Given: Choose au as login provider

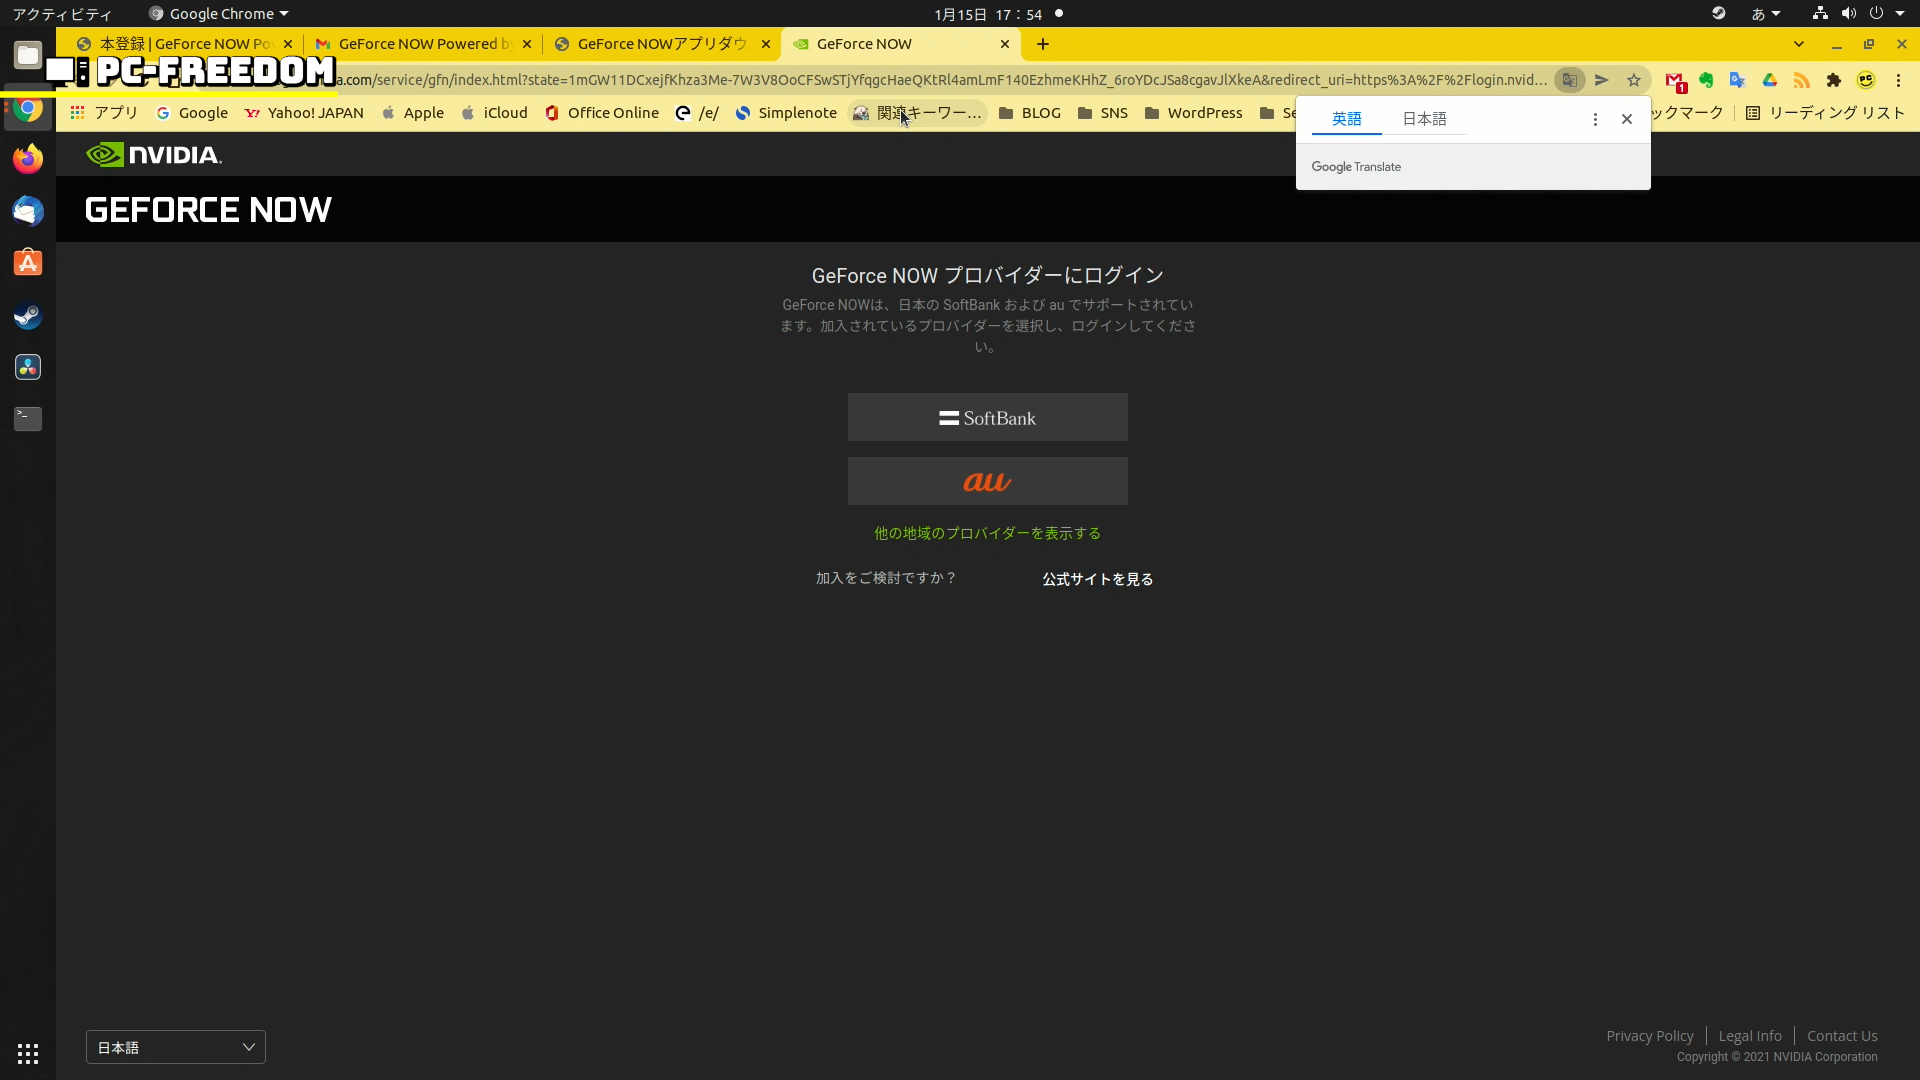Looking at the screenshot, I should (x=987, y=481).
